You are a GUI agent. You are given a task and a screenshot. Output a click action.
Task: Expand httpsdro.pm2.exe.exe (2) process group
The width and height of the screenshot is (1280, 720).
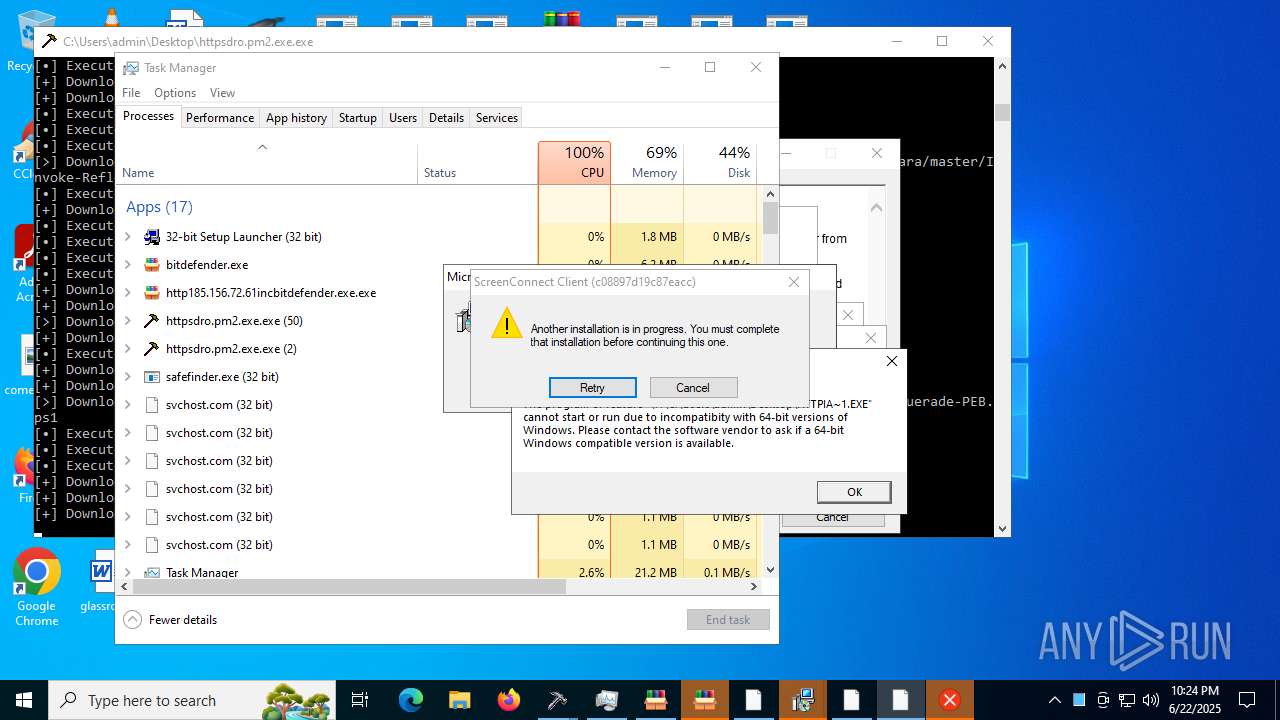[127, 349]
